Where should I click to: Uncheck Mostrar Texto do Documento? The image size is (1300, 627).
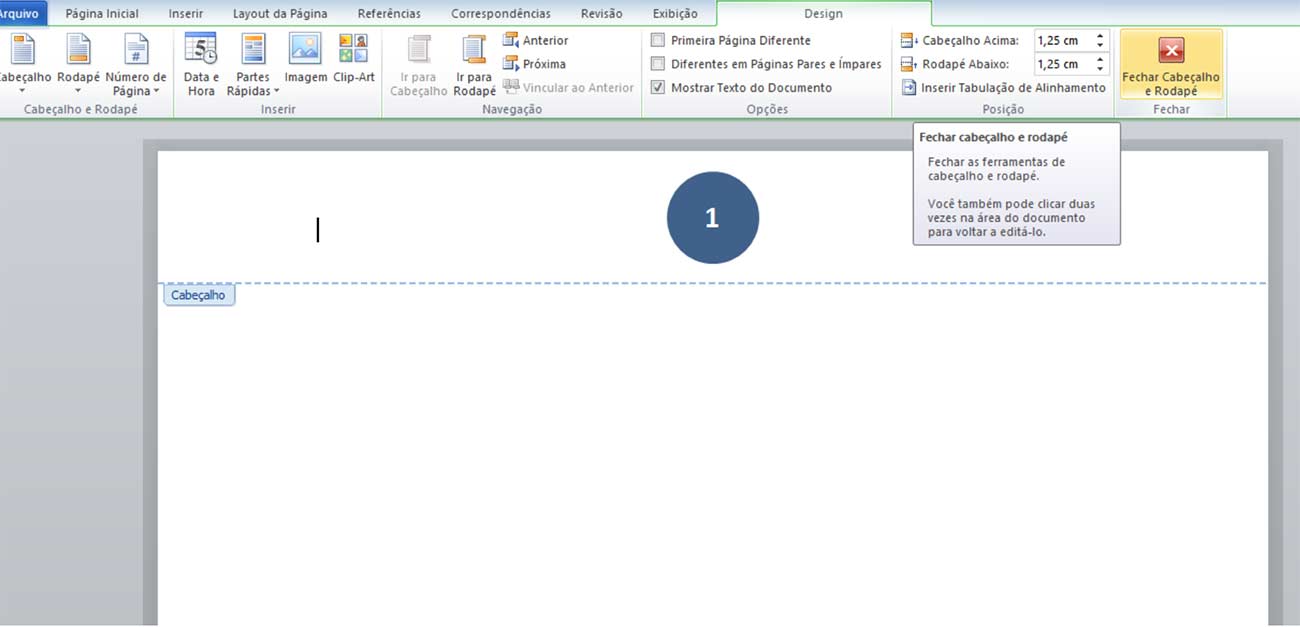(658, 88)
